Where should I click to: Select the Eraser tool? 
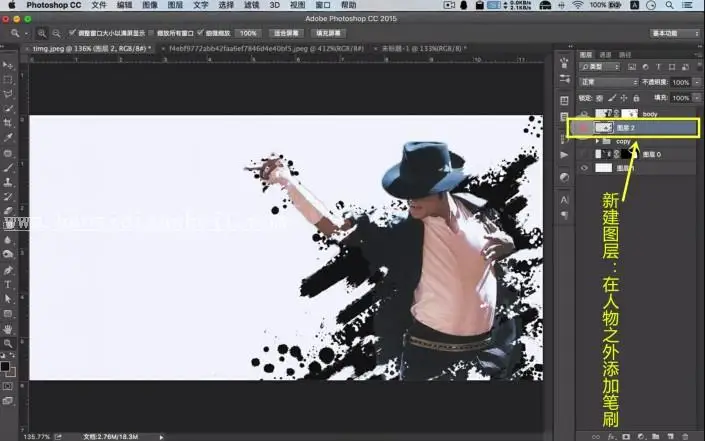(x=8, y=210)
